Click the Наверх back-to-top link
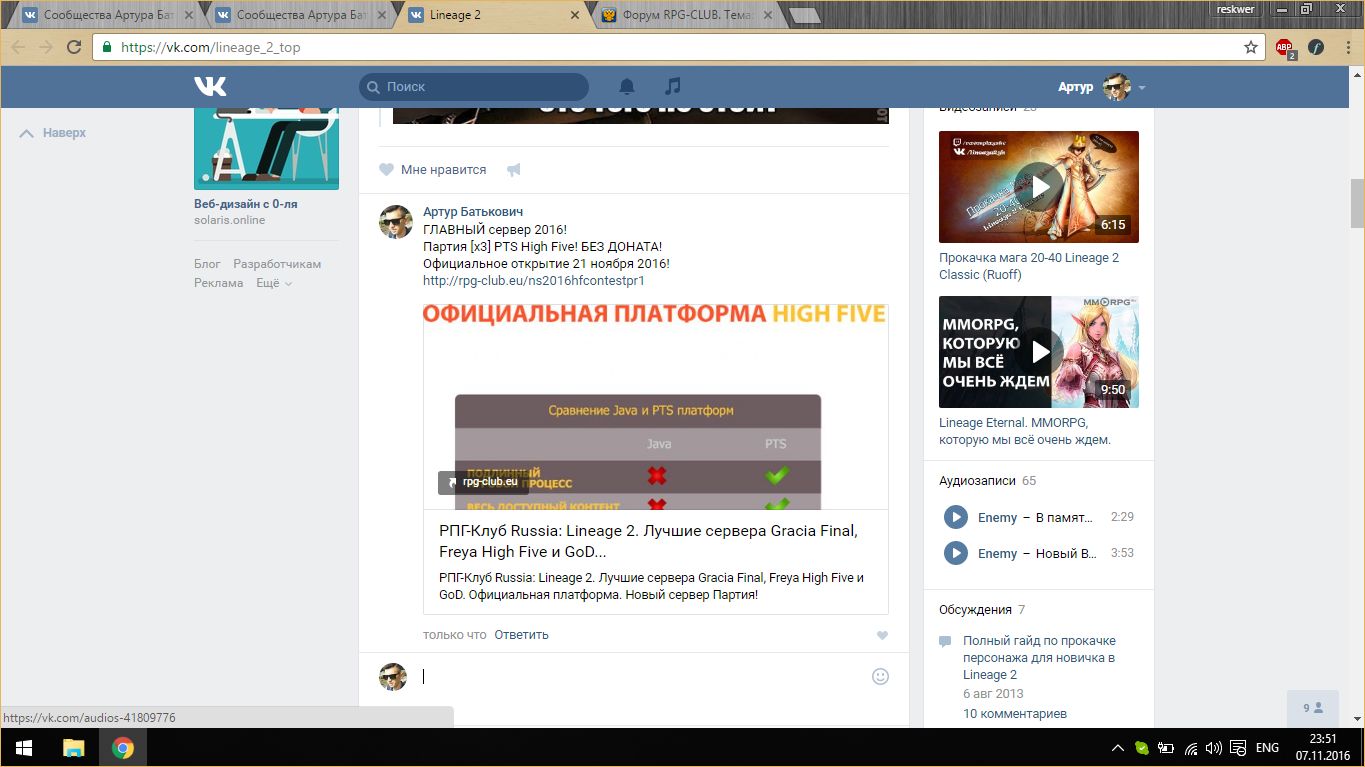 [x=53, y=133]
